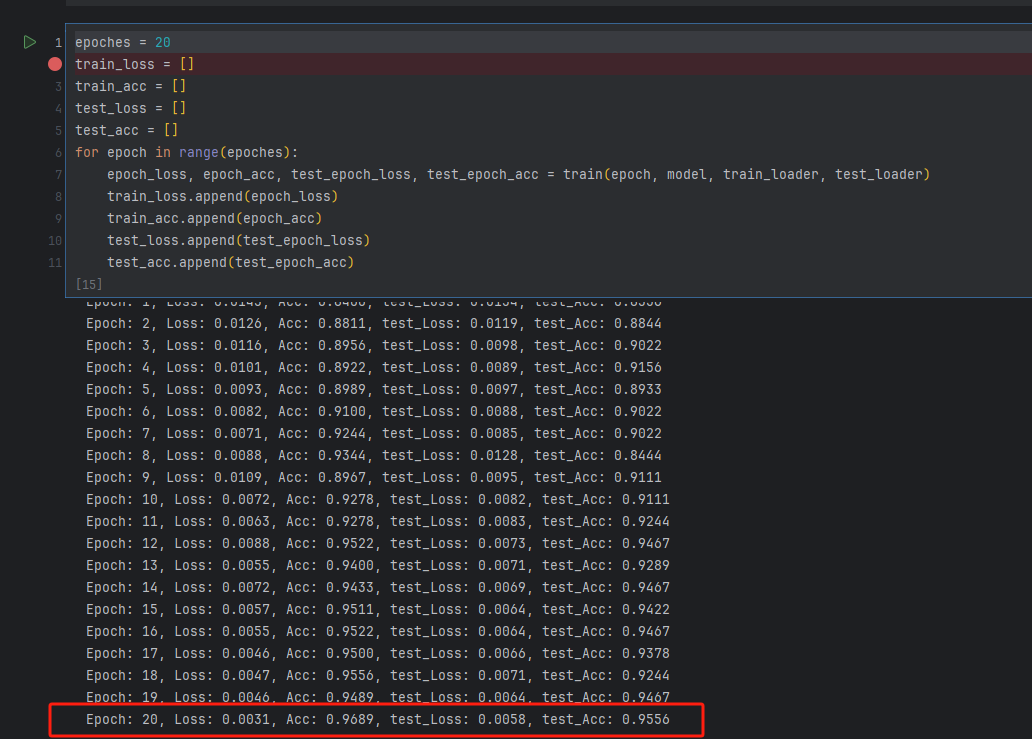Click the number 20 in epoches assignment
The image size is (1032, 739).
point(163,43)
